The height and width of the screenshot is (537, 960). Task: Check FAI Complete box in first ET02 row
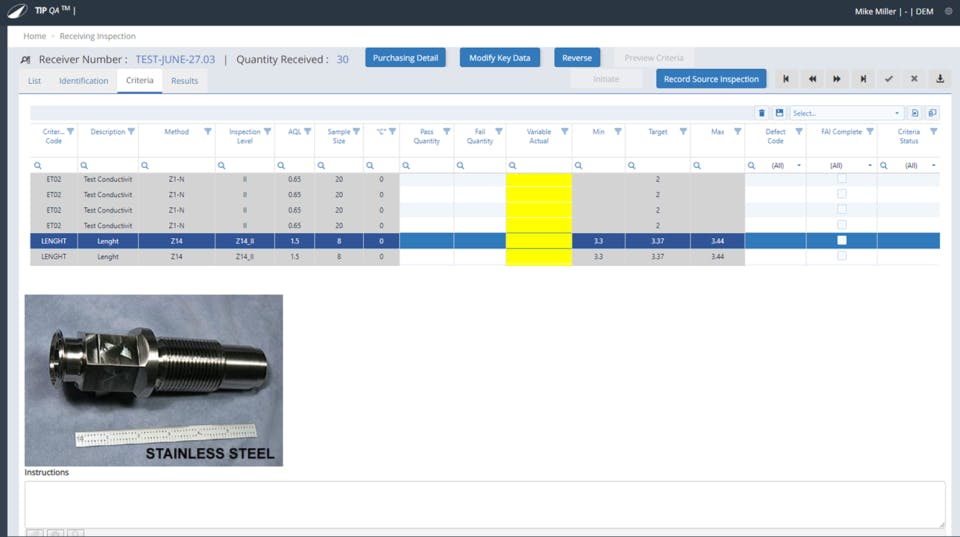point(842,179)
